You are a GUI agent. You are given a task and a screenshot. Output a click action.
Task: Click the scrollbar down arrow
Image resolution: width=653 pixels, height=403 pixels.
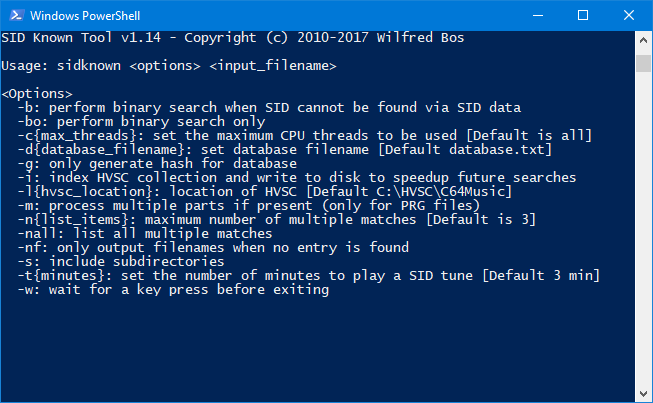point(643,393)
